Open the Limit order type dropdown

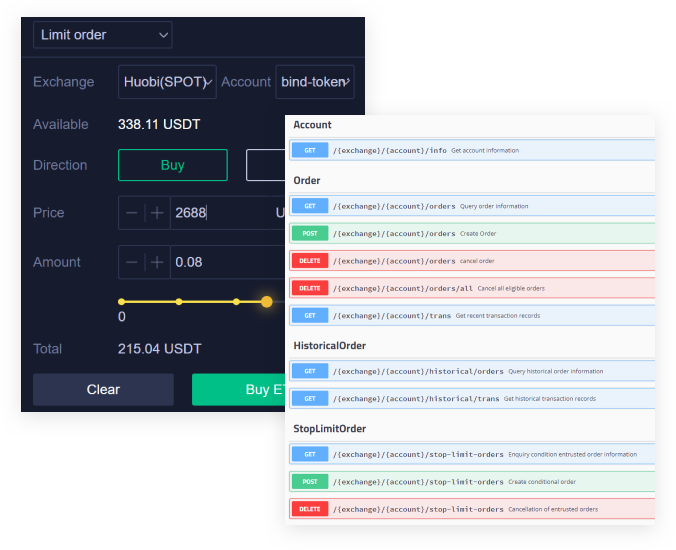[x=103, y=35]
